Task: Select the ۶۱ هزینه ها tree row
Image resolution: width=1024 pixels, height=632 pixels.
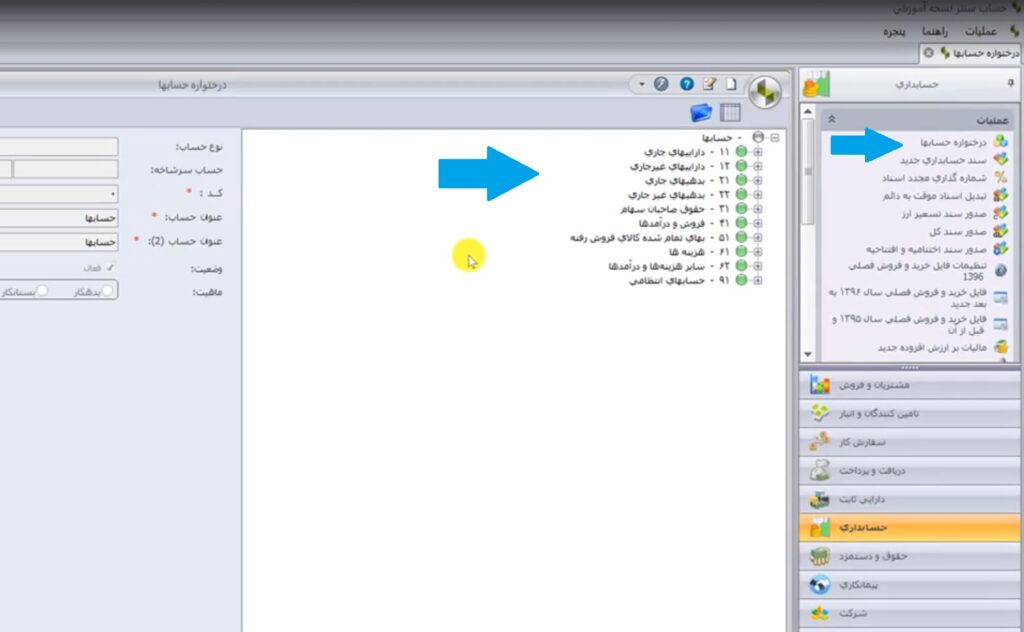Action: 699,252
